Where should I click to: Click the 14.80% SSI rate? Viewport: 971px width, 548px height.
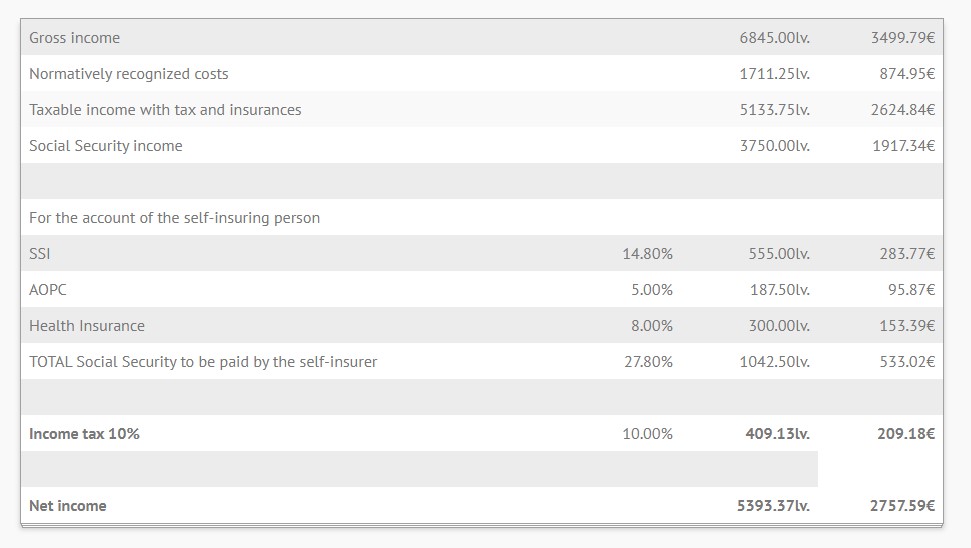(647, 254)
